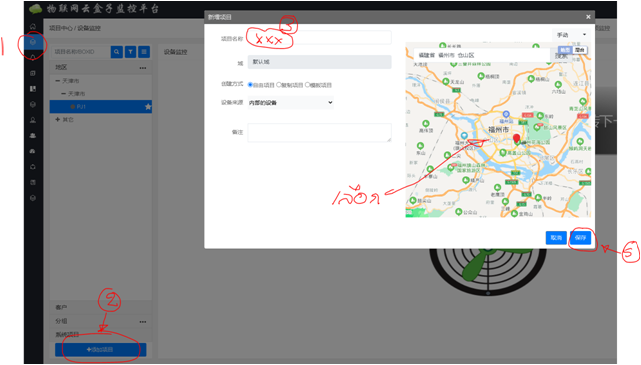
Task: Open the alarm bell sidebar icon
Action: coord(33,58)
